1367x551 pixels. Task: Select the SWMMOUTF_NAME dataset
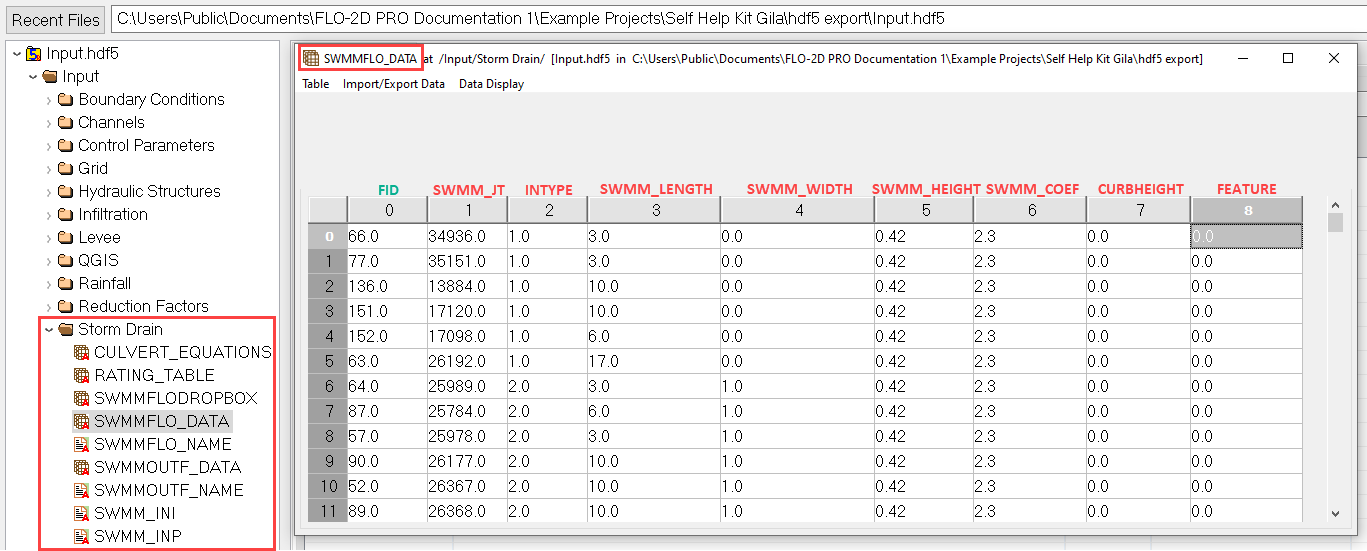point(168,491)
